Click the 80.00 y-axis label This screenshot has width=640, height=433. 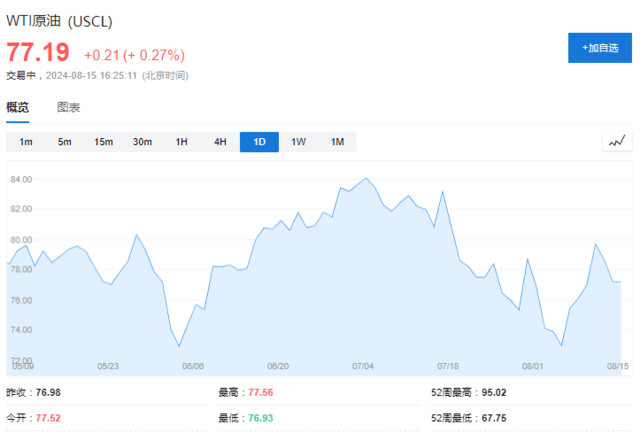click(21, 240)
